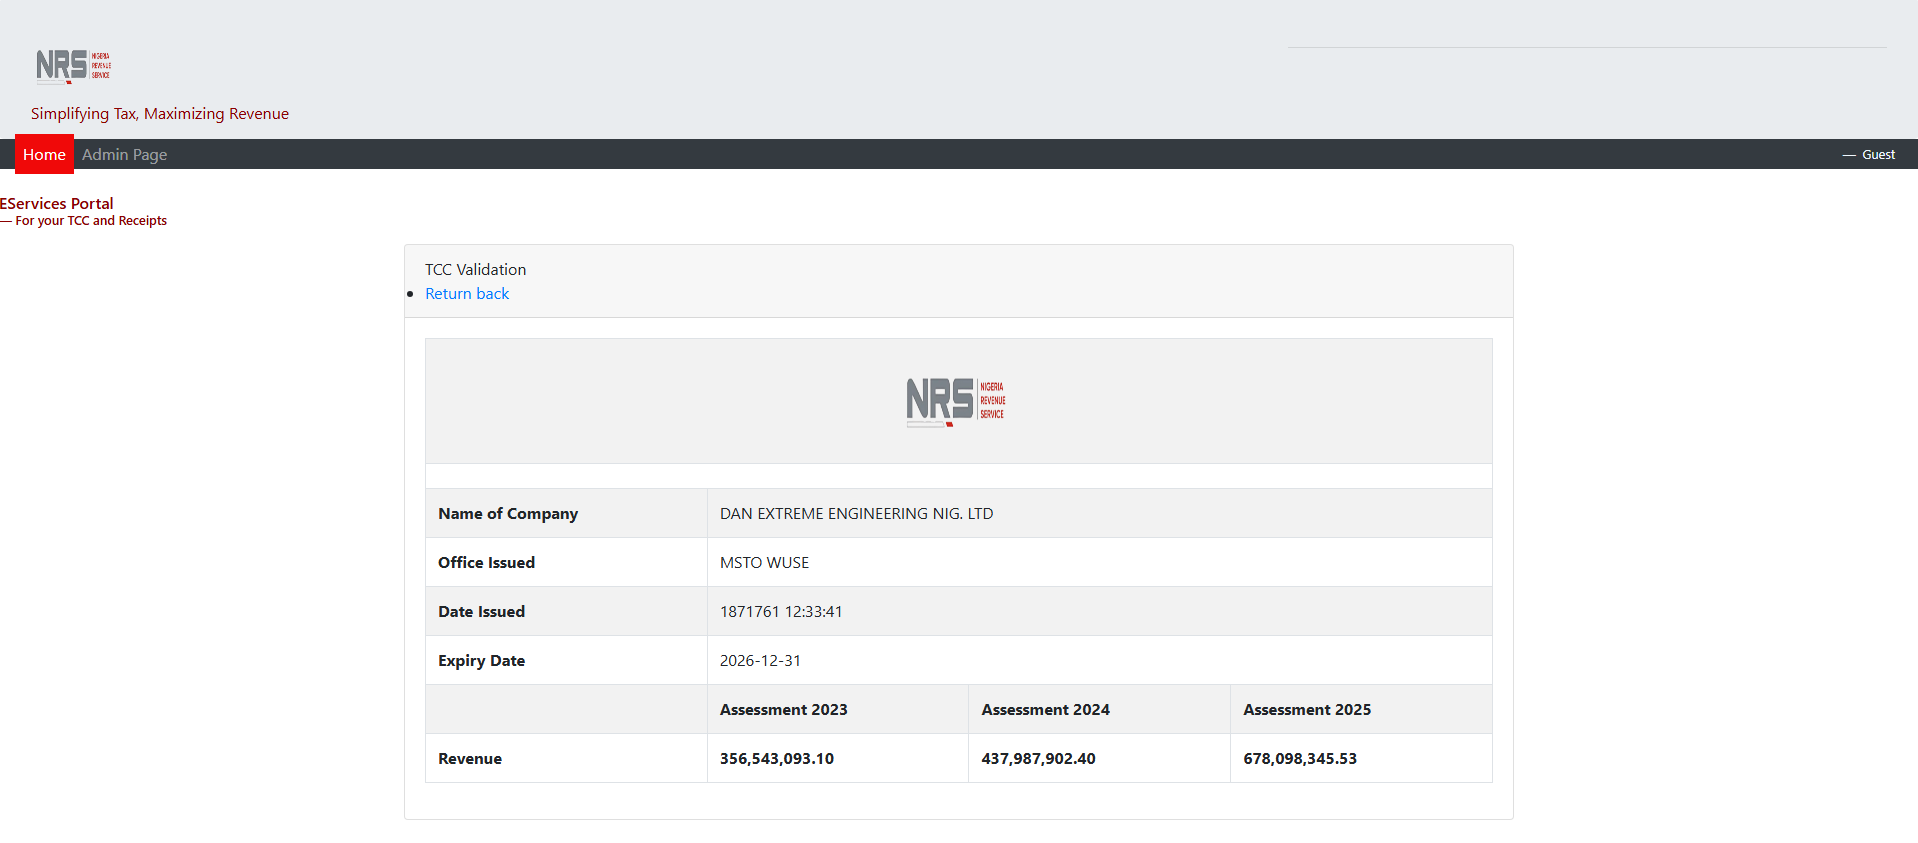Click the 'Simplifying Tax, Maximizing Revenue' tagline
1918x843 pixels.
pyautogui.click(x=160, y=114)
